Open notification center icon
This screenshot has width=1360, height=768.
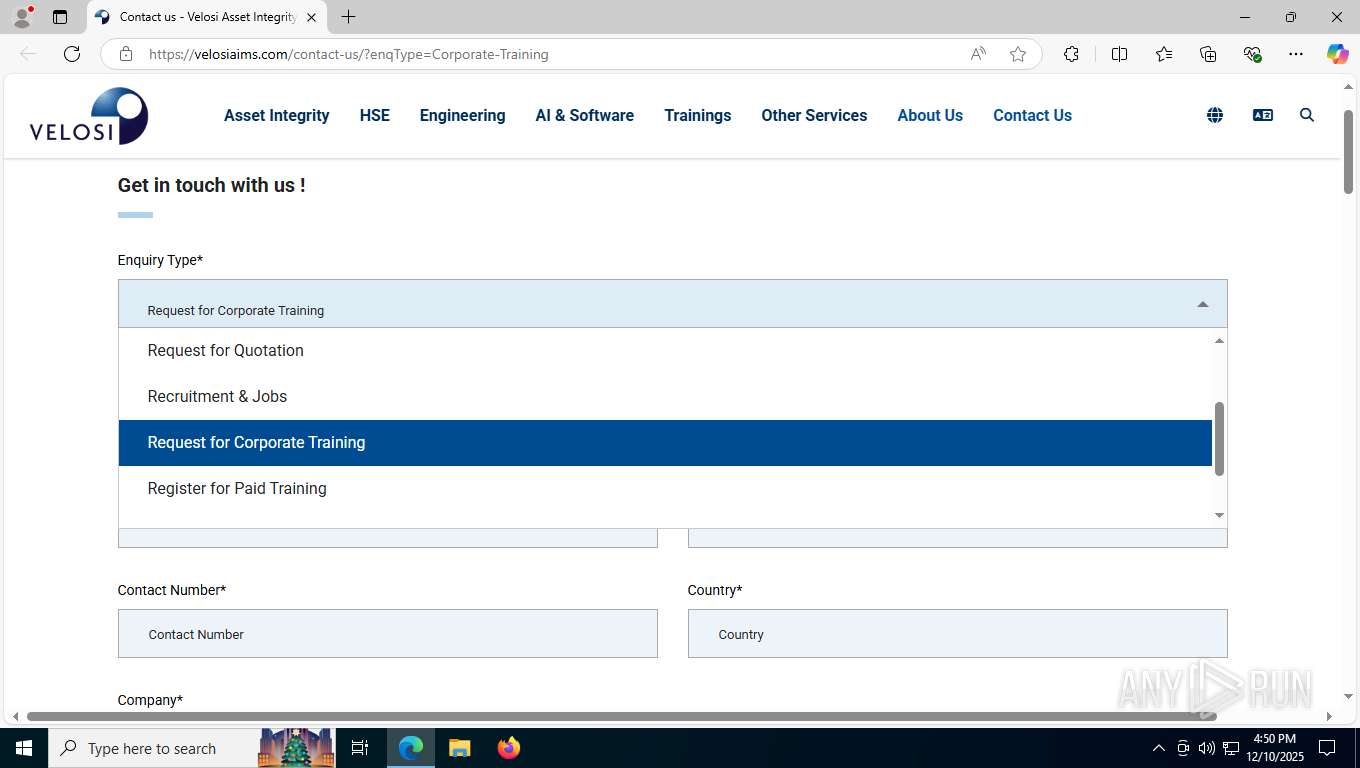coord(1327,748)
